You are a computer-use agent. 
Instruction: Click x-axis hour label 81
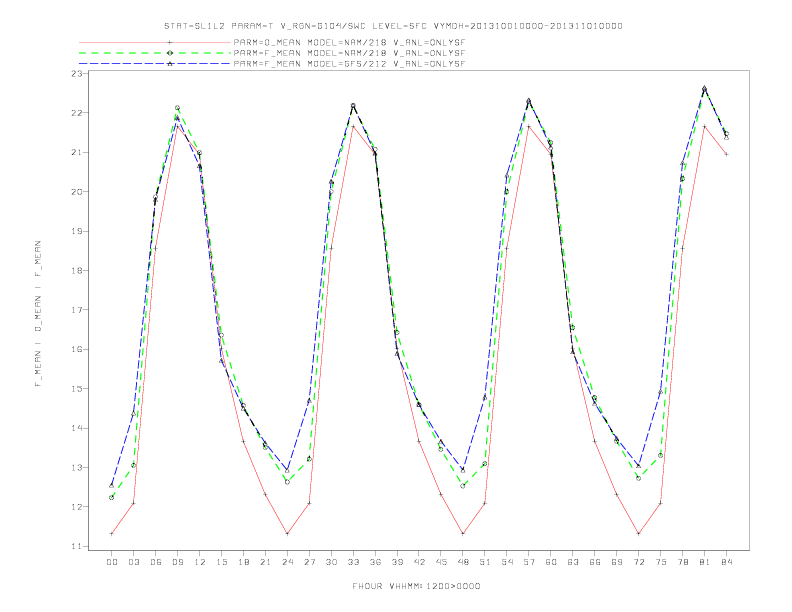pyautogui.click(x=705, y=562)
